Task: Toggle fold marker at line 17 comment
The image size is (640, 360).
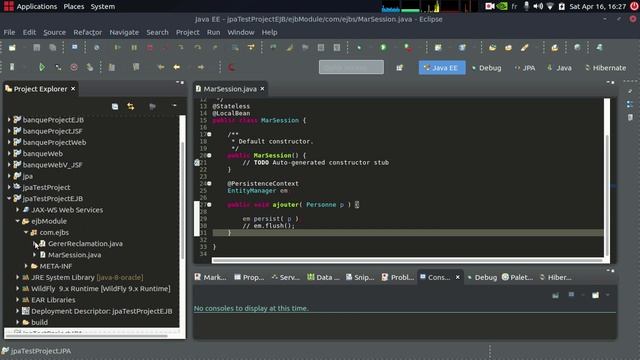Action: coord(209,134)
